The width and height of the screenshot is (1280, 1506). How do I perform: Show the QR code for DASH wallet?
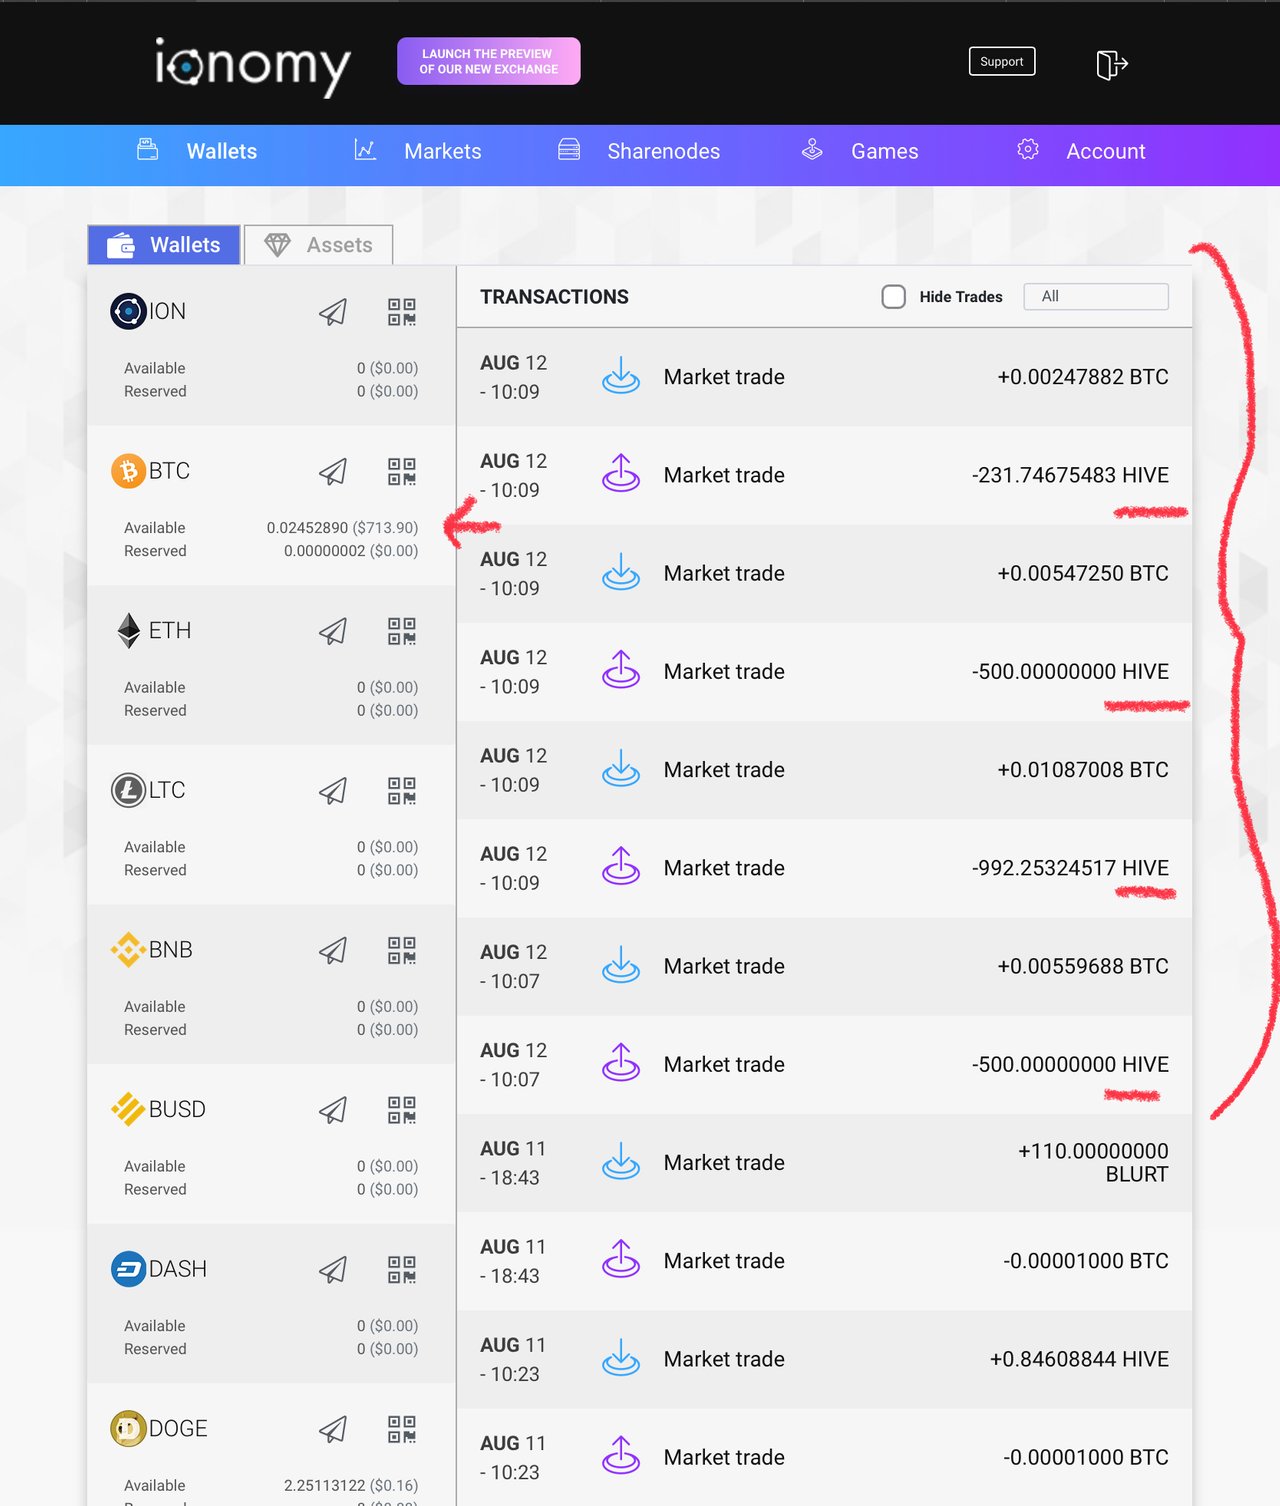tap(402, 1270)
